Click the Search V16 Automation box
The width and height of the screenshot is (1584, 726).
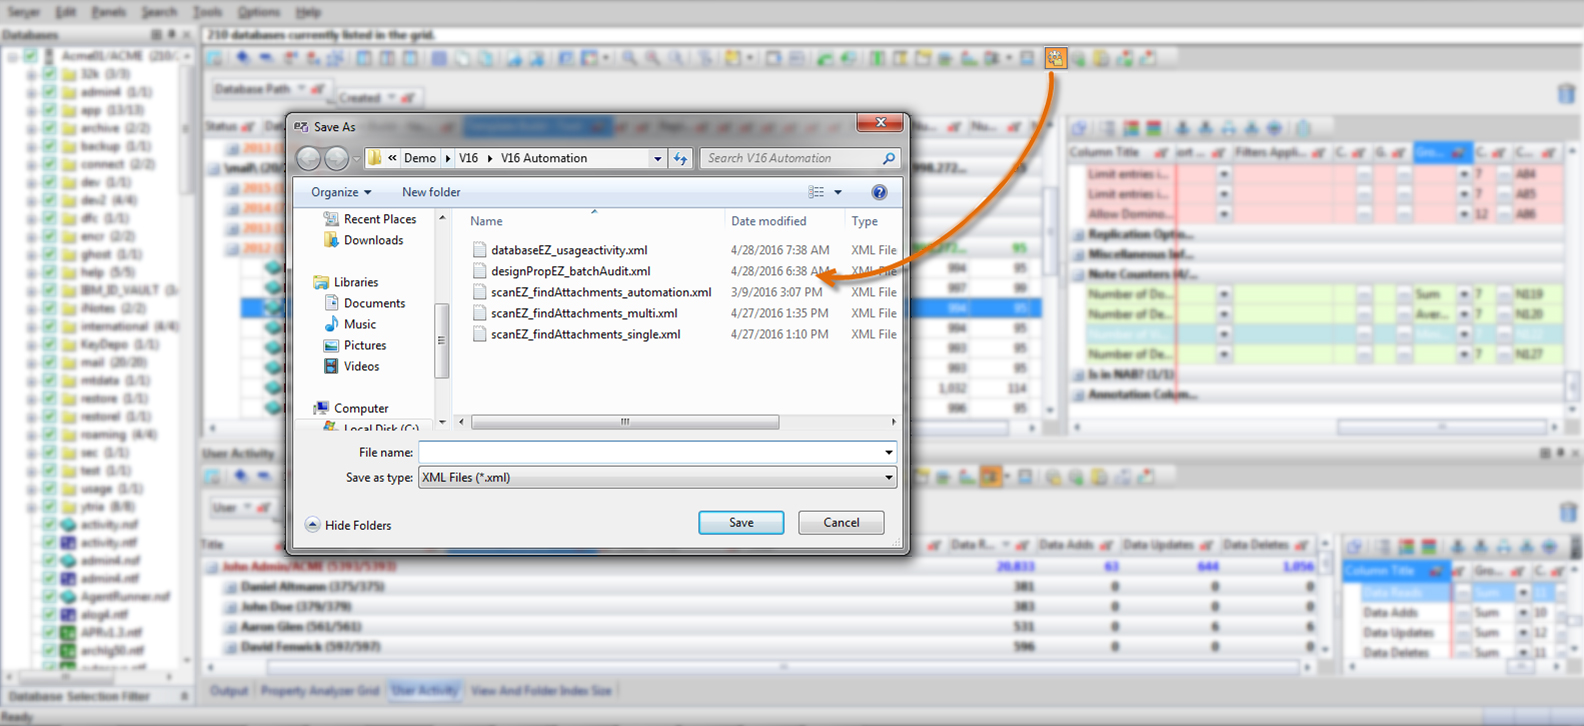click(x=790, y=158)
